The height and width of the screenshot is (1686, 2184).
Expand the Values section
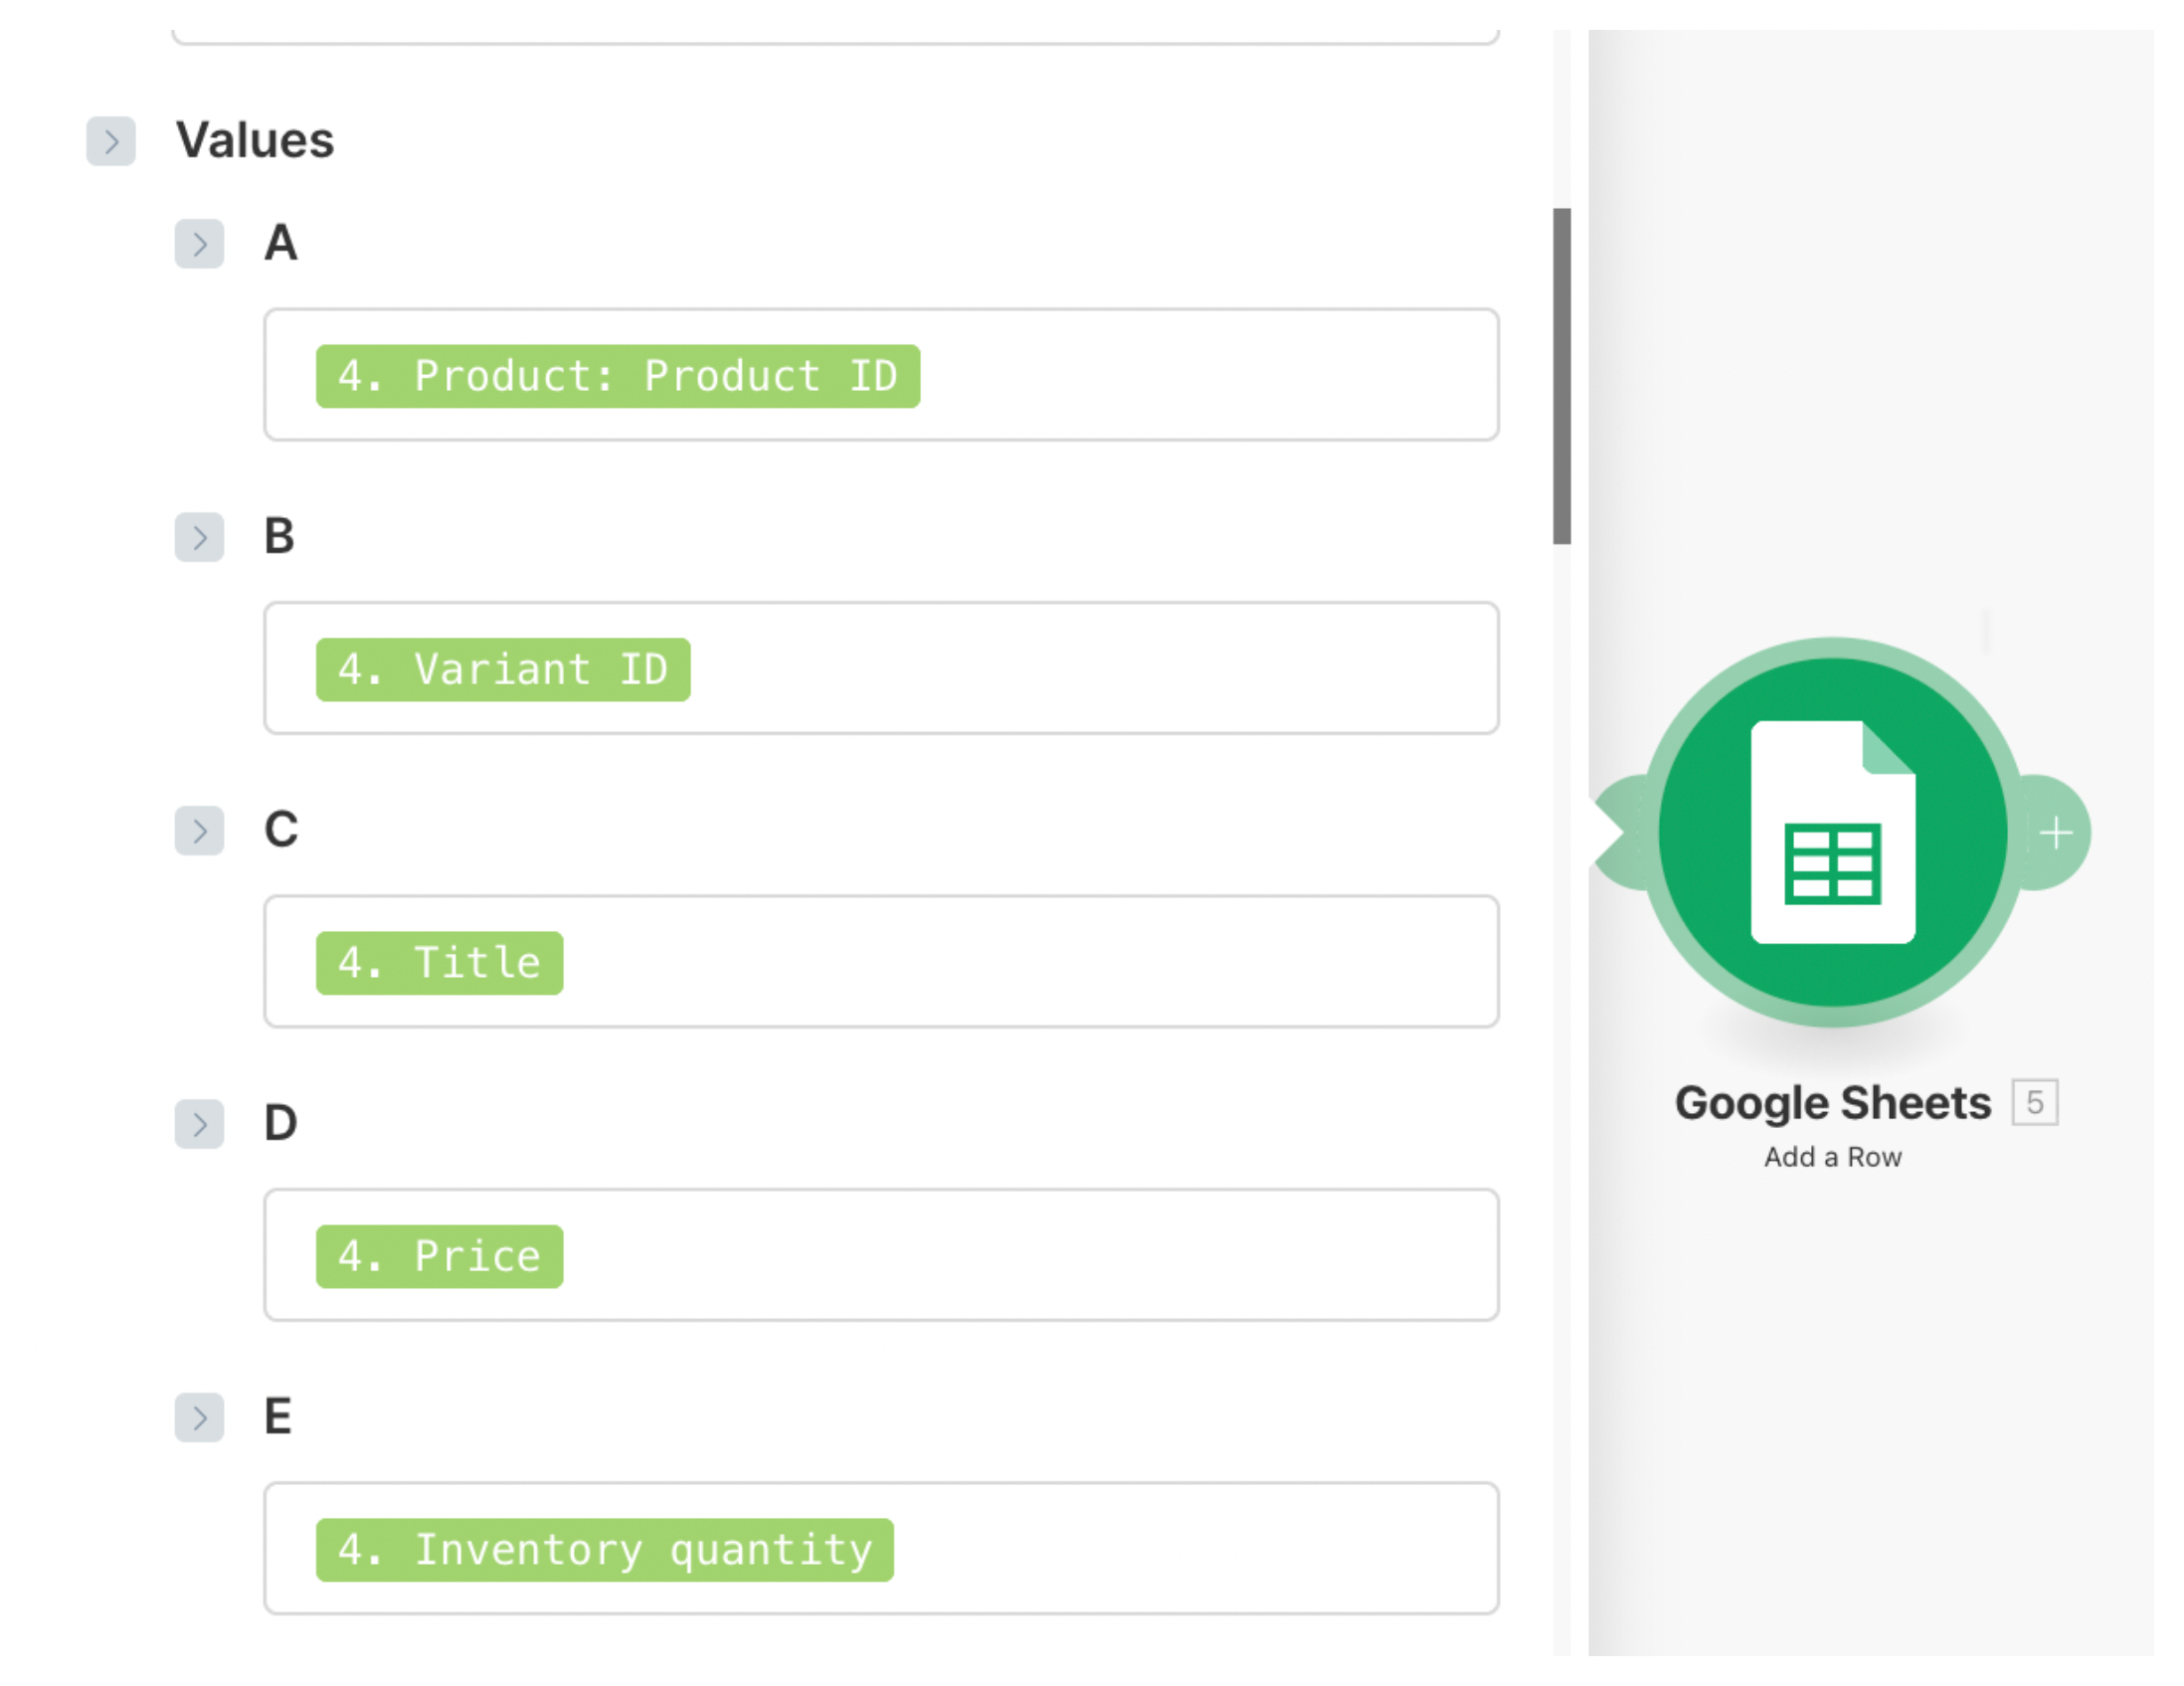point(110,141)
